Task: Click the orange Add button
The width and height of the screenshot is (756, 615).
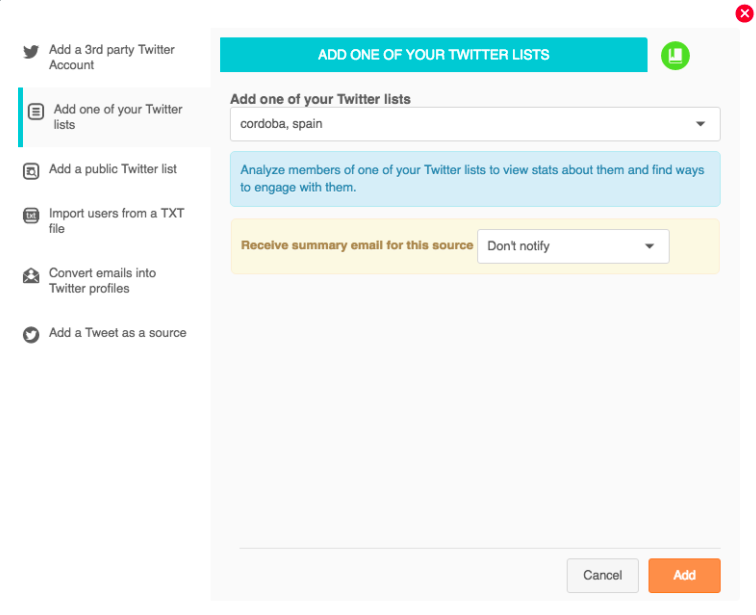Action: [x=684, y=575]
